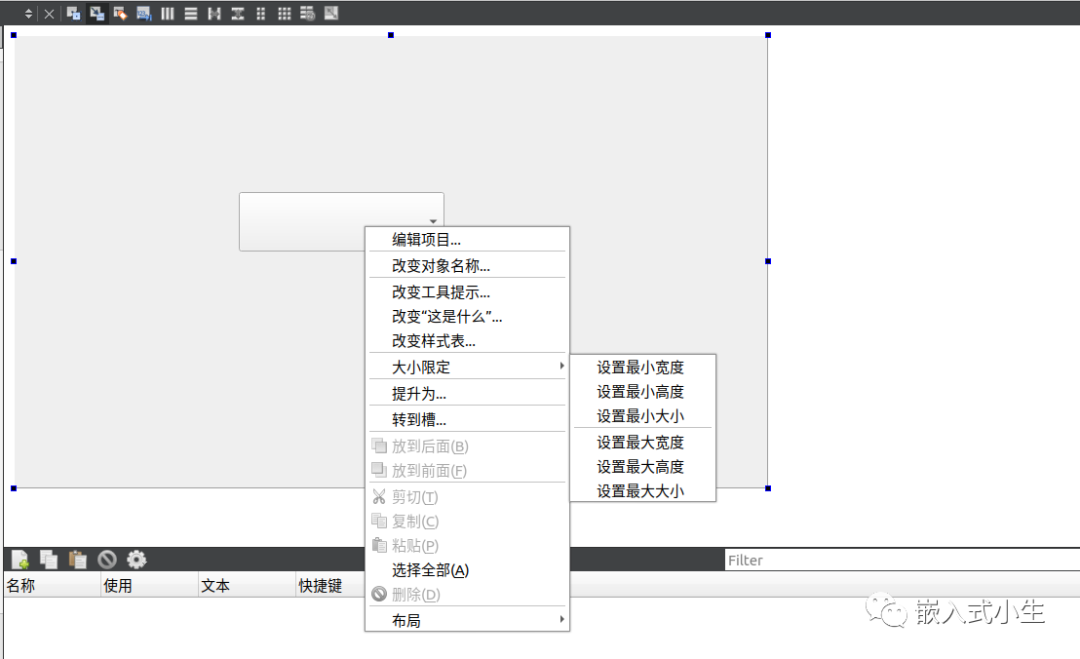Click Lay Out Horizontally in Splitter icon
This screenshot has width=1080, height=659.
[x=213, y=13]
